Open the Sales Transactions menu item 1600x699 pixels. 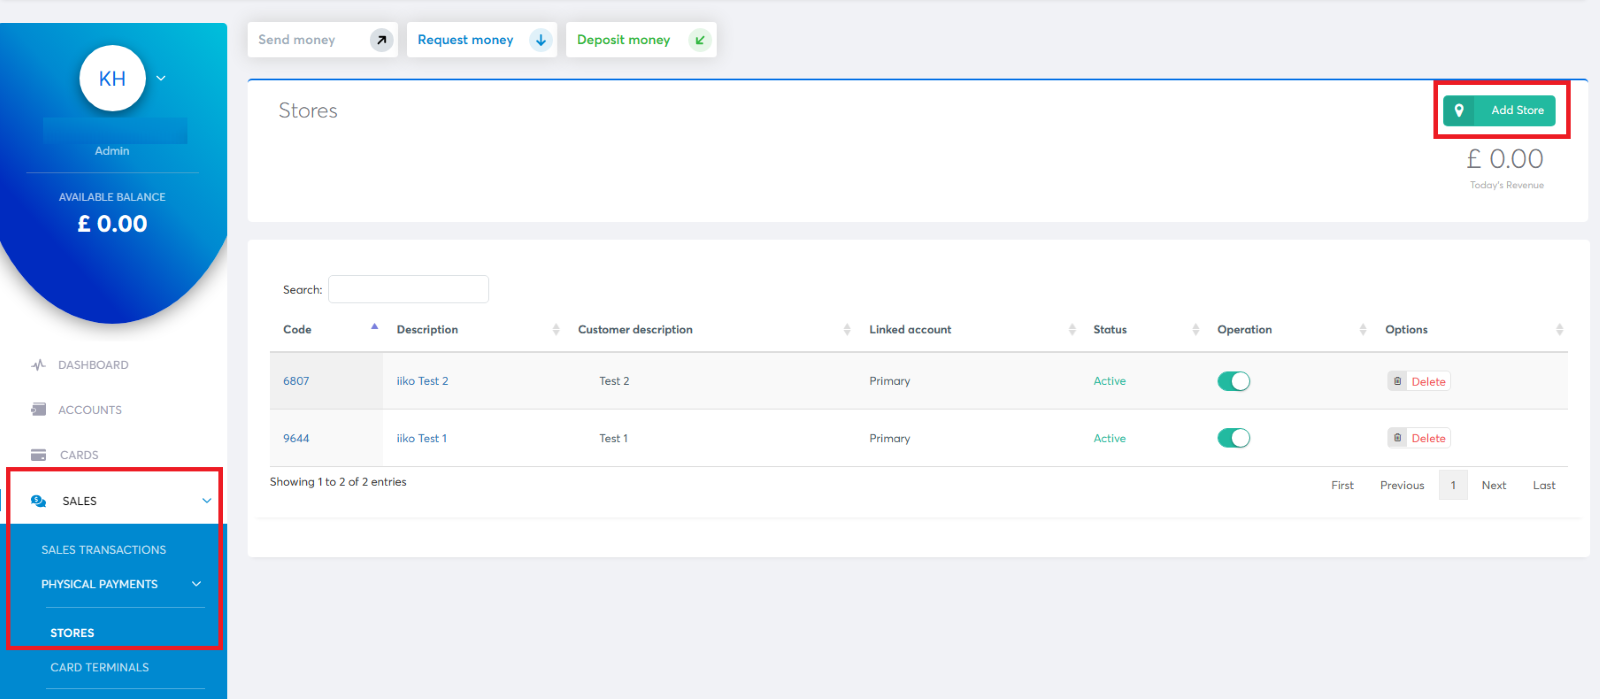pos(103,550)
